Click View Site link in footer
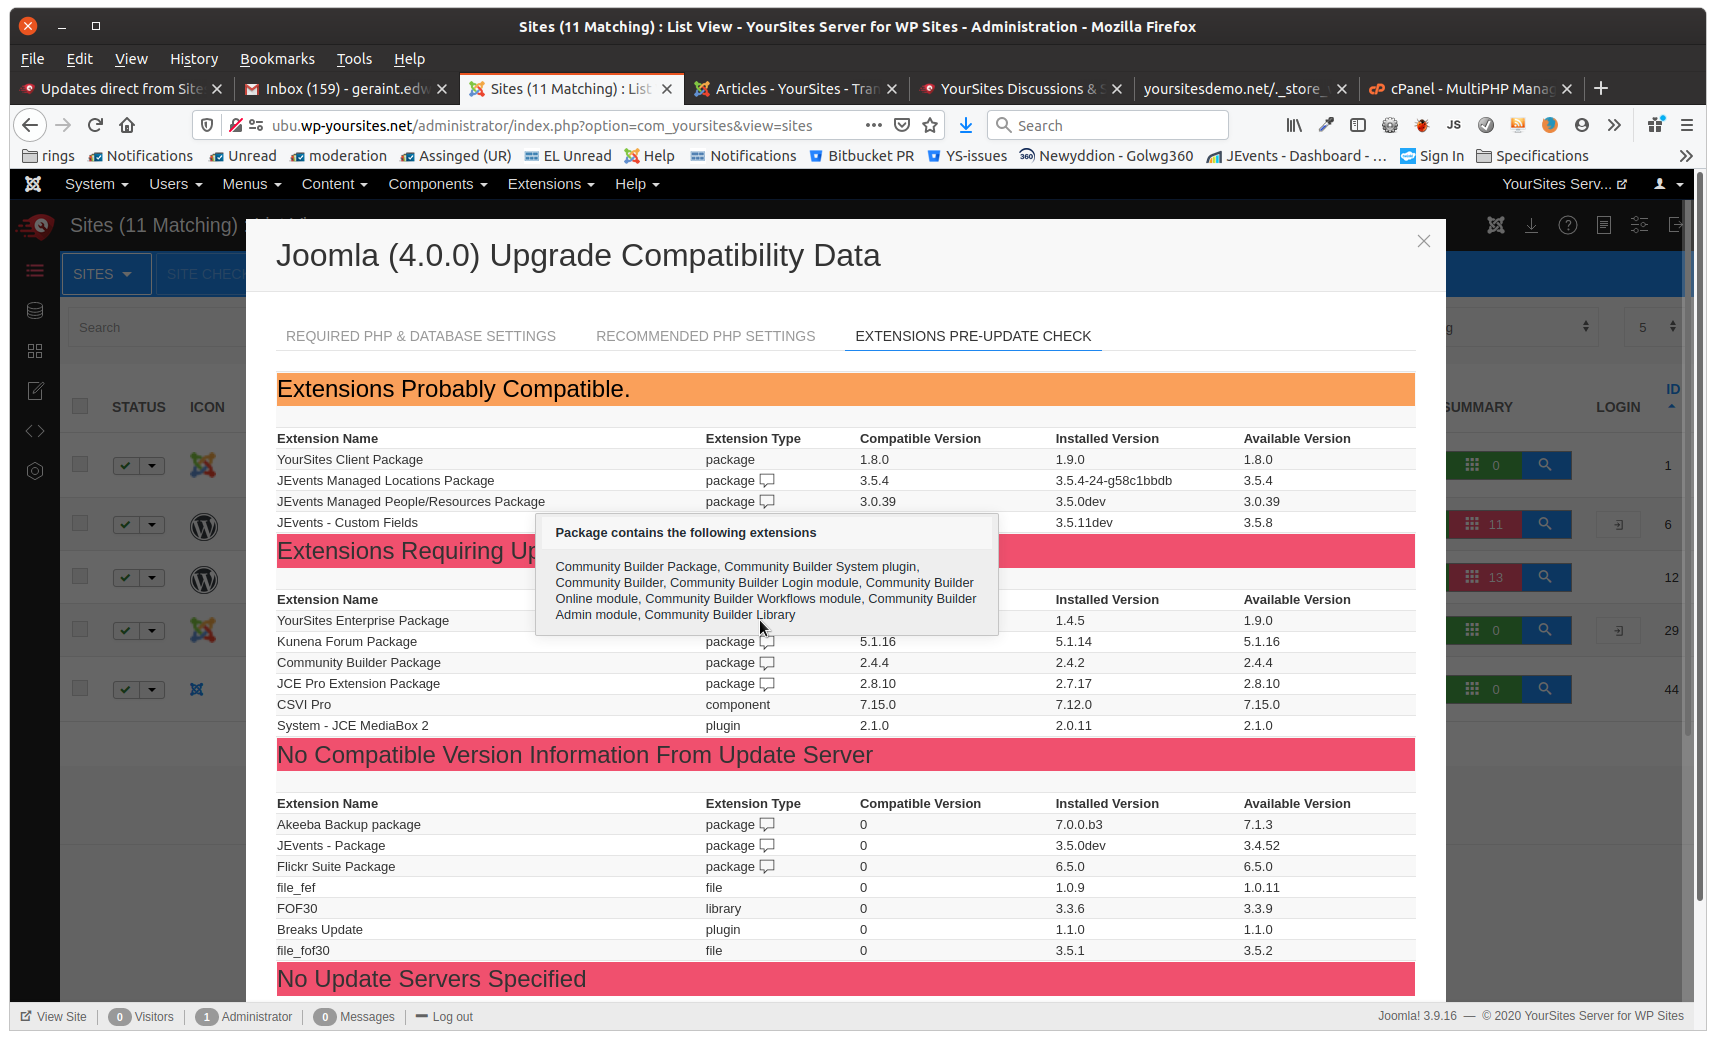 pyautogui.click(x=54, y=1017)
